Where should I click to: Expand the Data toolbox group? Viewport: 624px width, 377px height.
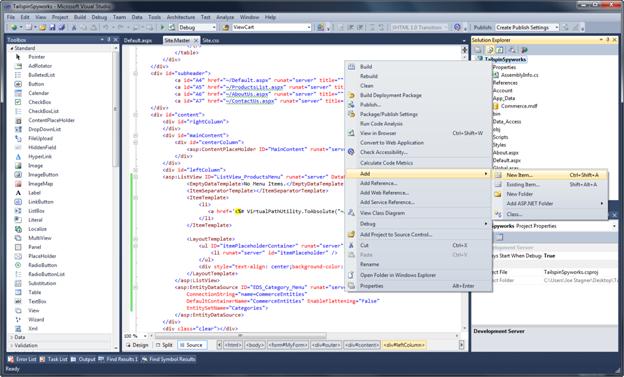[x=11, y=337]
